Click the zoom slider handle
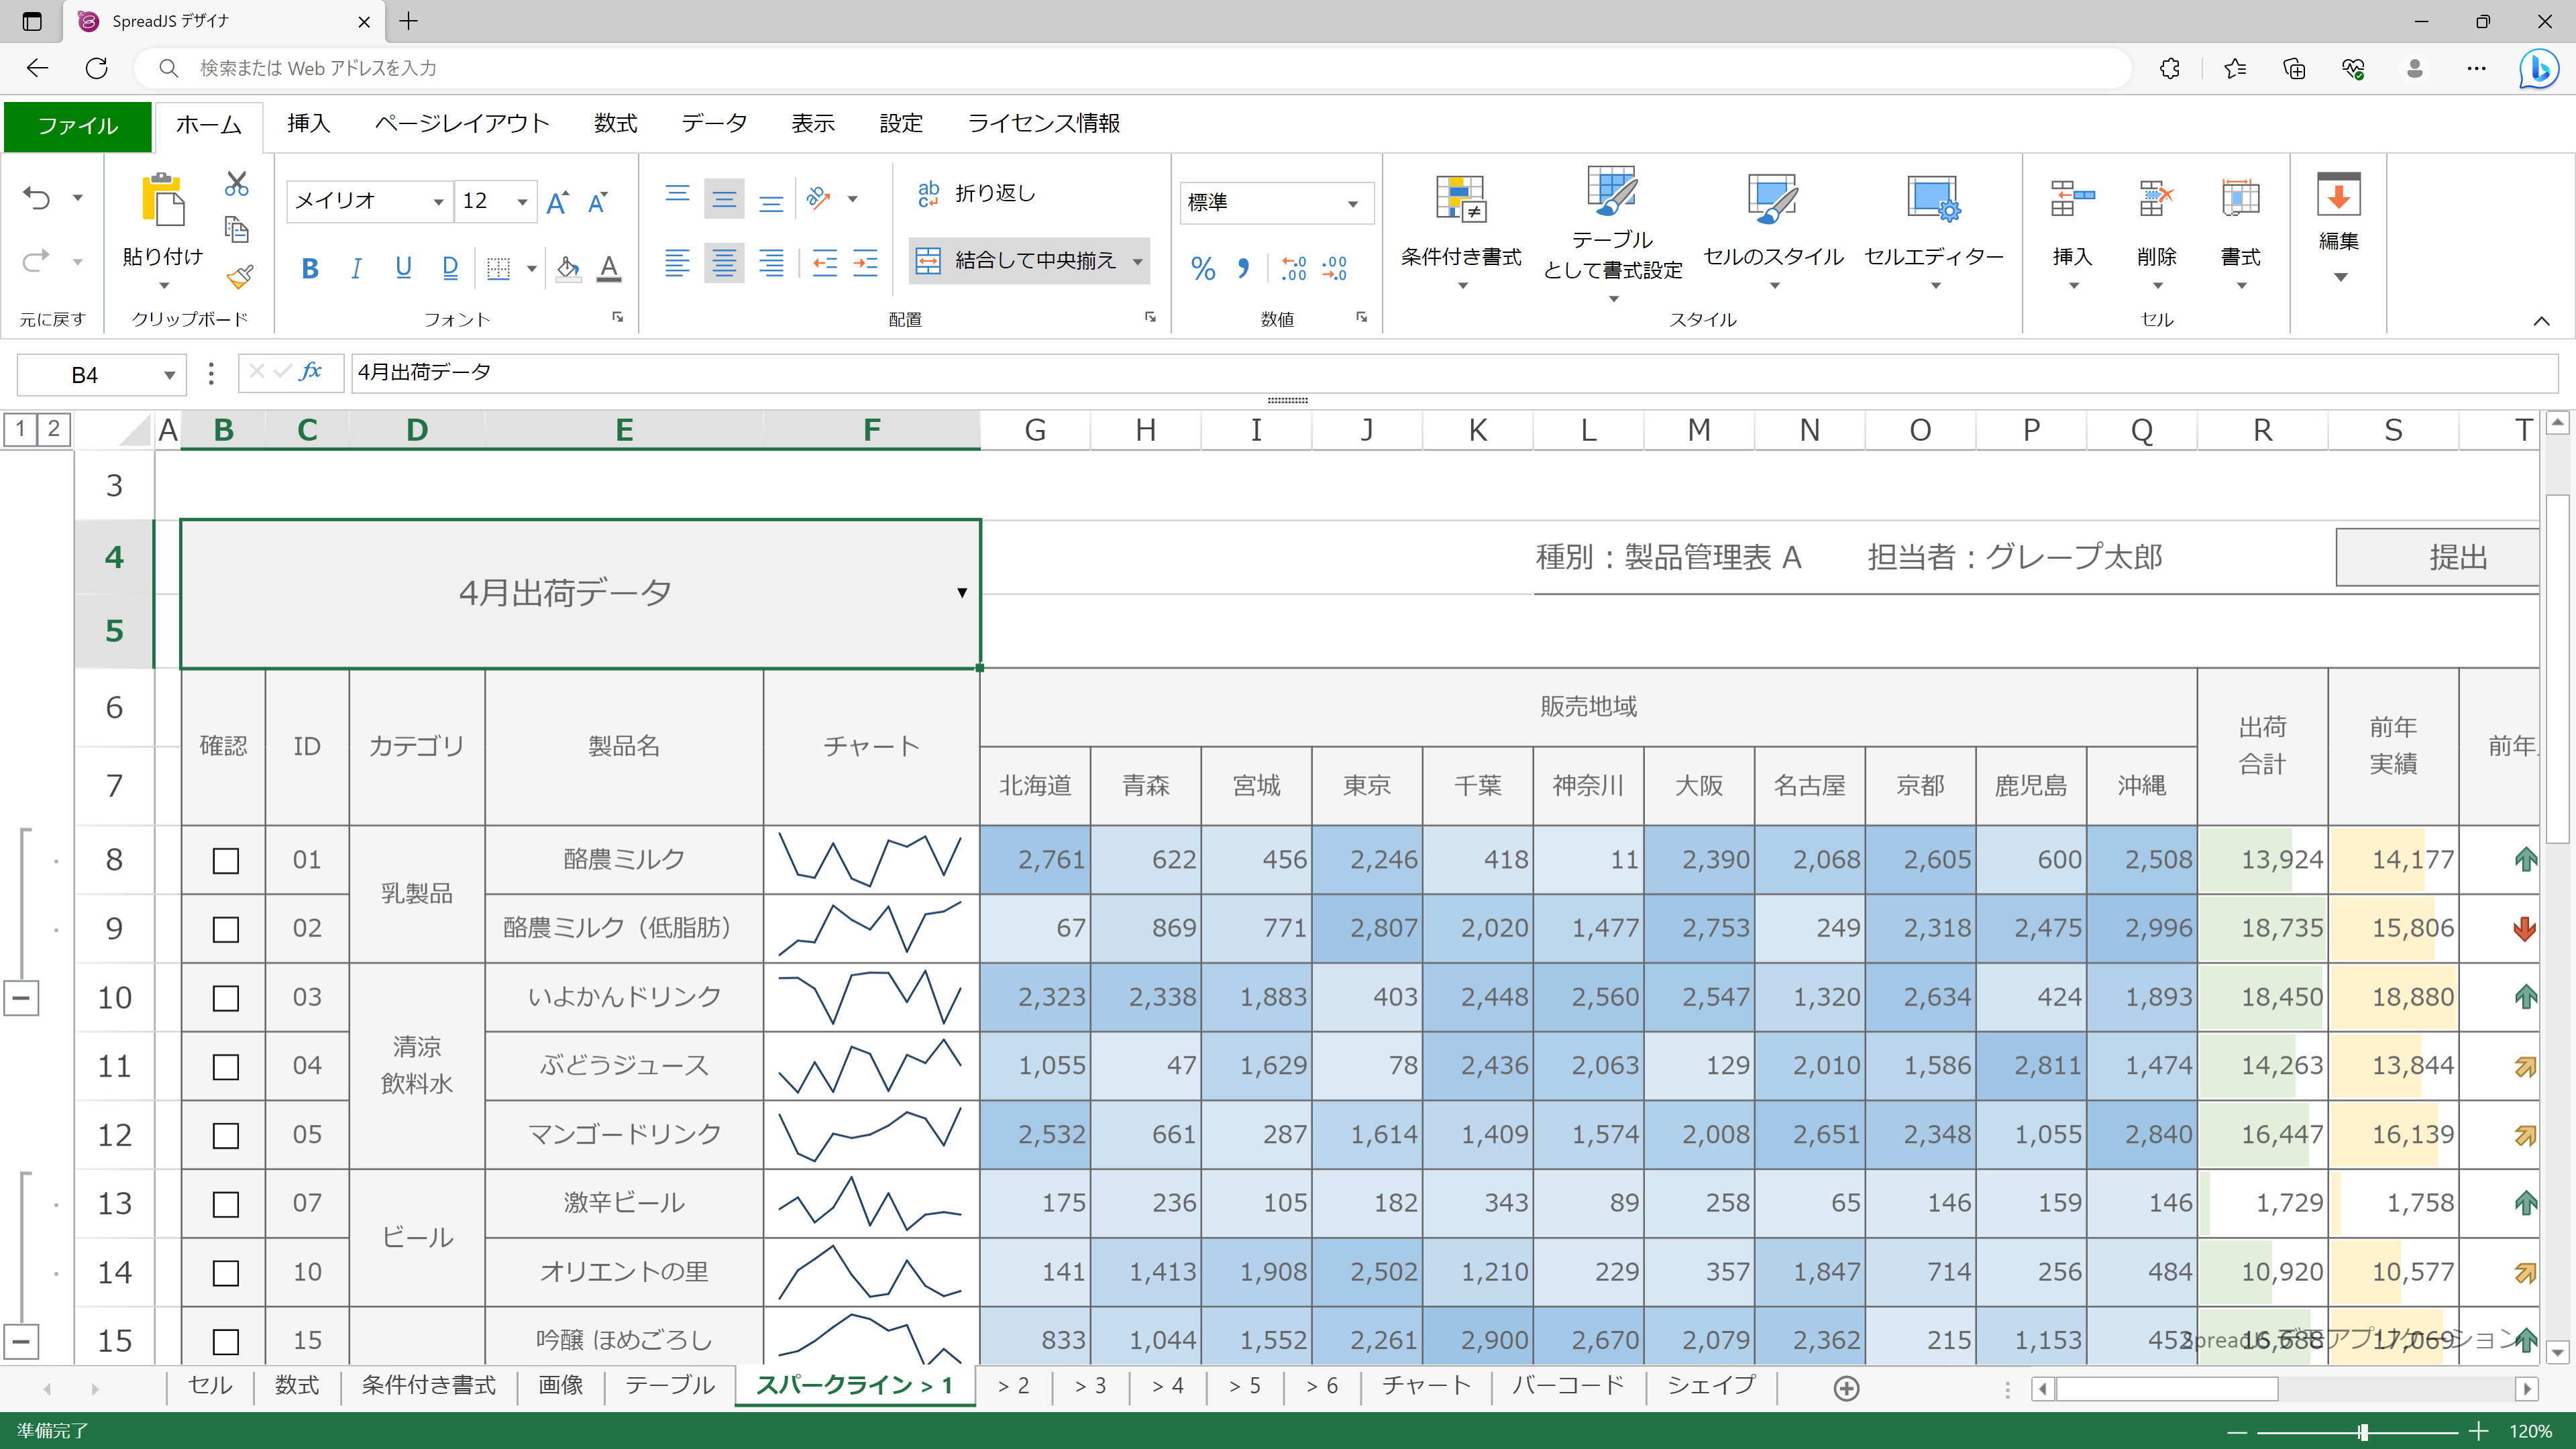The width and height of the screenshot is (2576, 1449). (2363, 1432)
